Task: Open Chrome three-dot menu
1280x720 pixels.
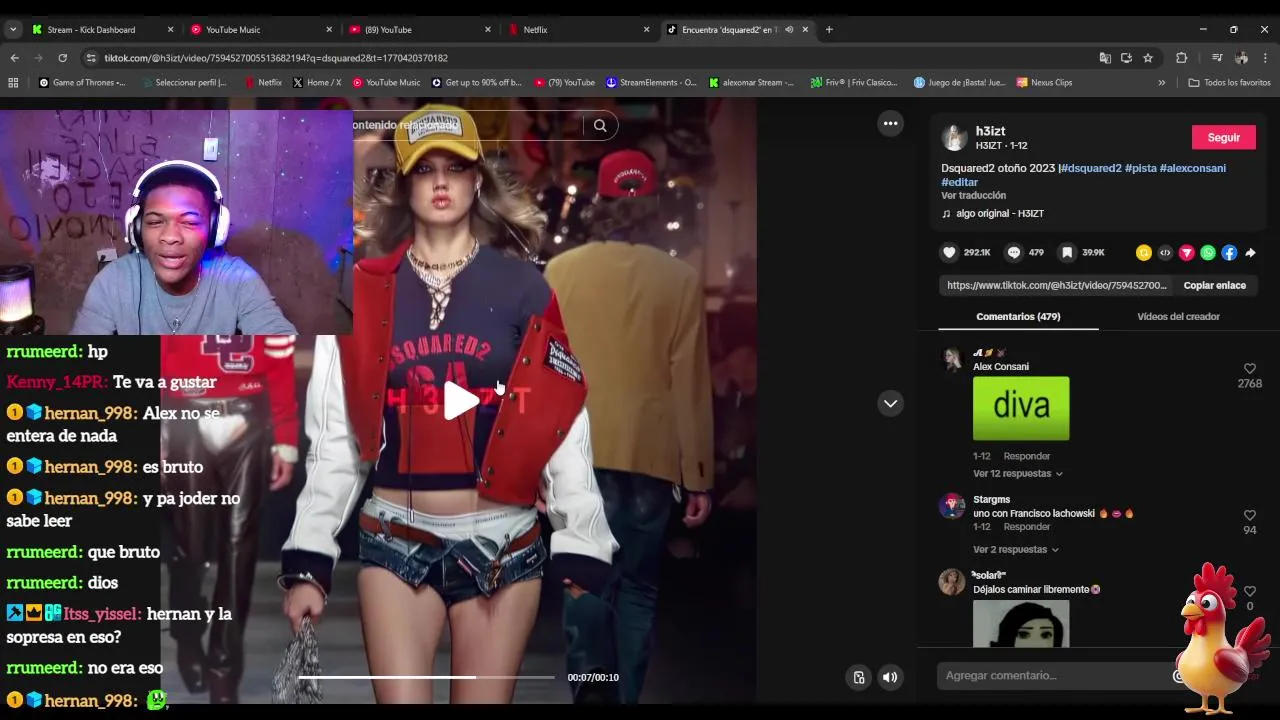Action: click(x=1265, y=58)
